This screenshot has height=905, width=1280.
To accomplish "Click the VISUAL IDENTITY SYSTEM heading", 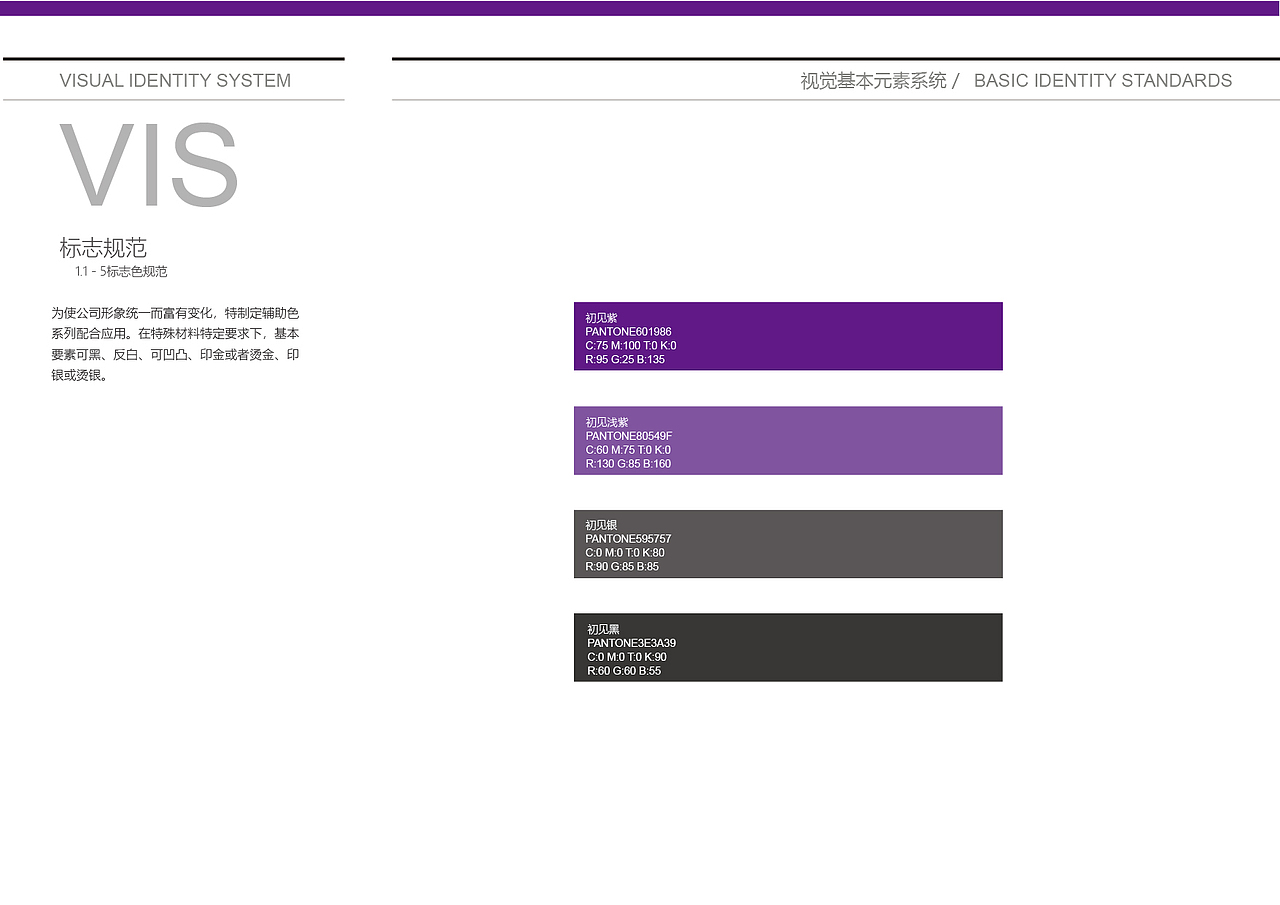I will coord(175,81).
